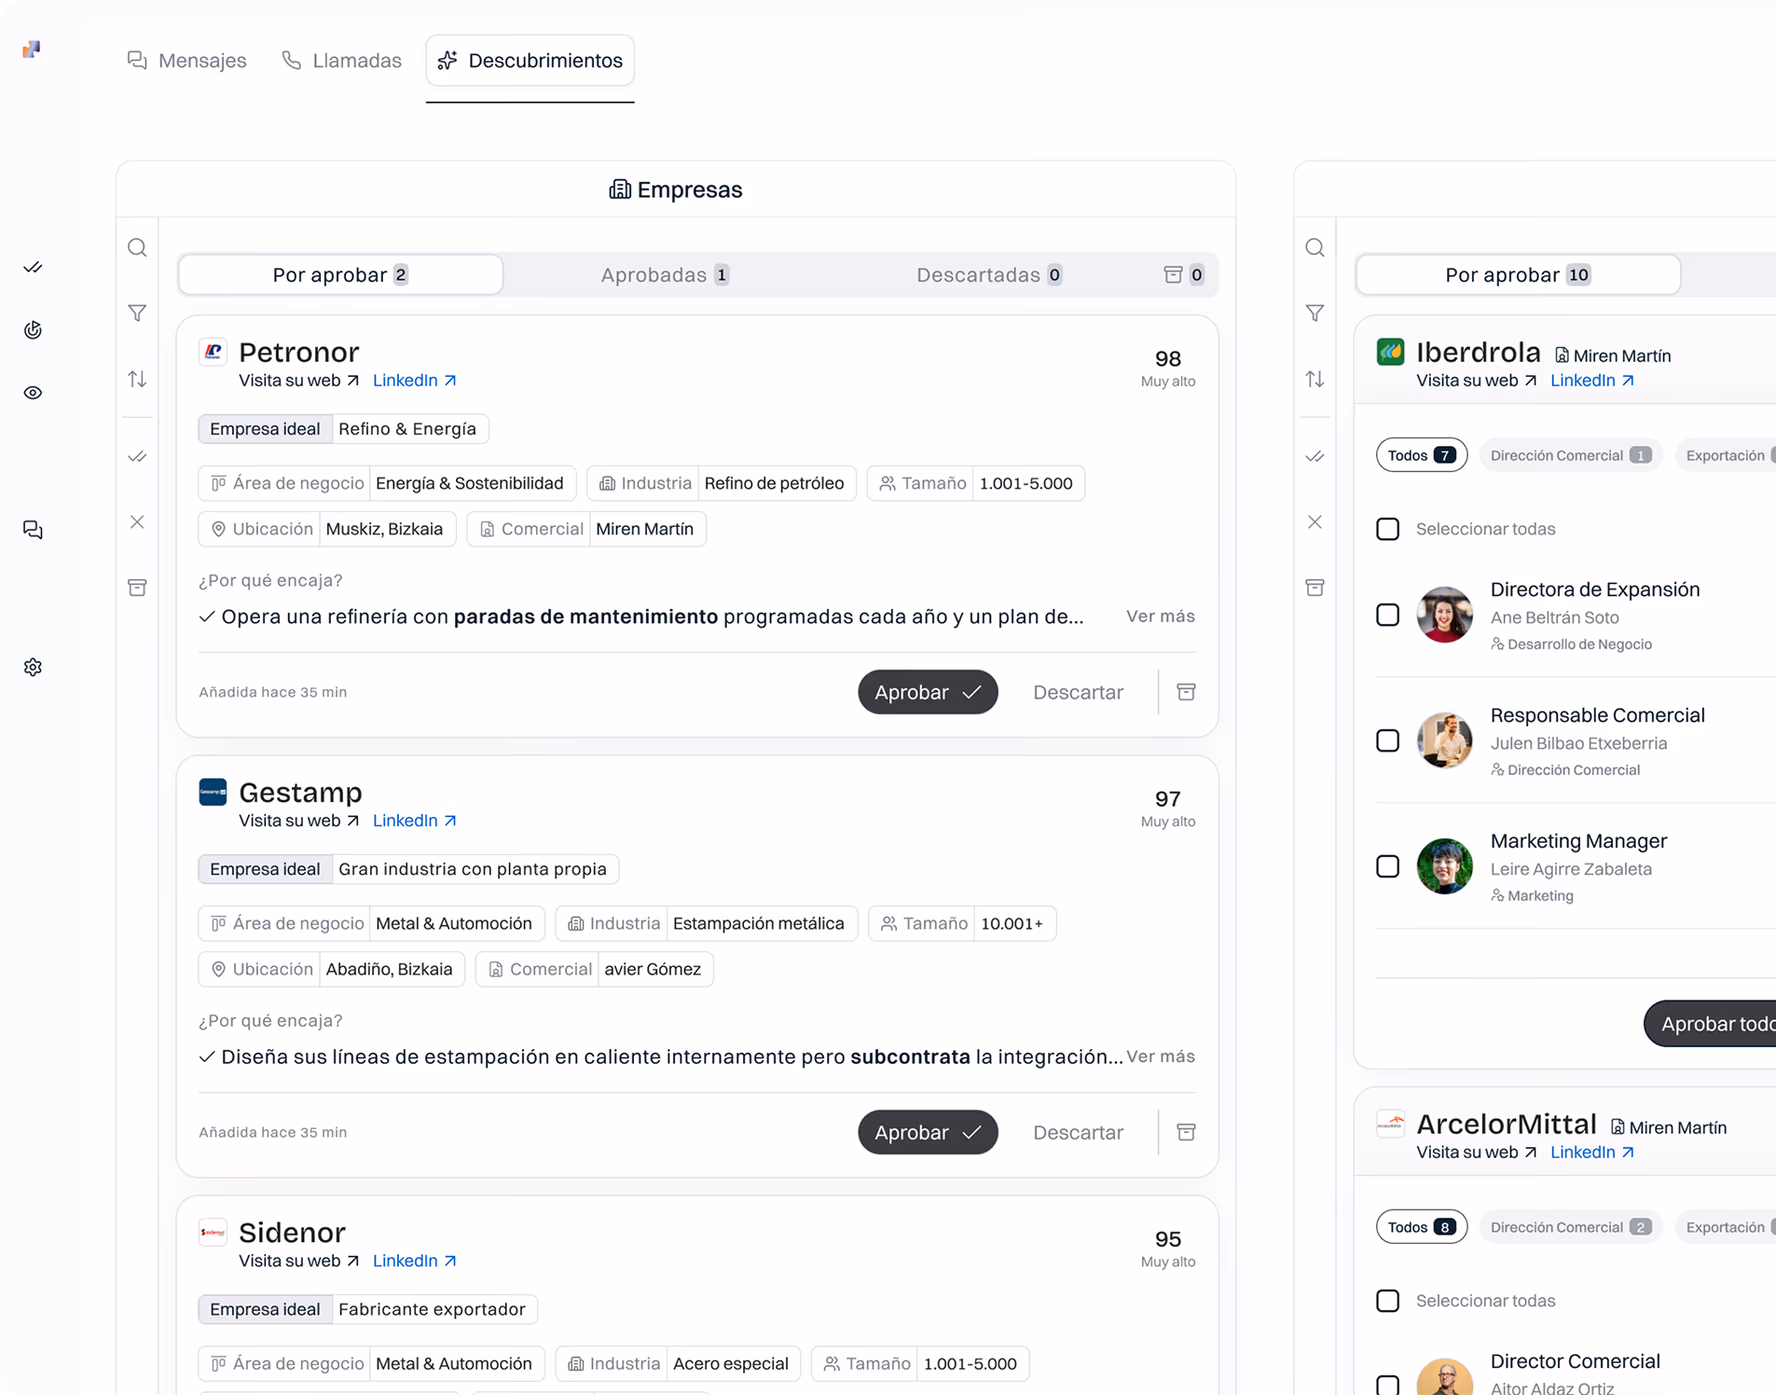Select checkbox for Julen Bilbao Etxeberria
This screenshot has height=1396, width=1776.
[1388, 741]
